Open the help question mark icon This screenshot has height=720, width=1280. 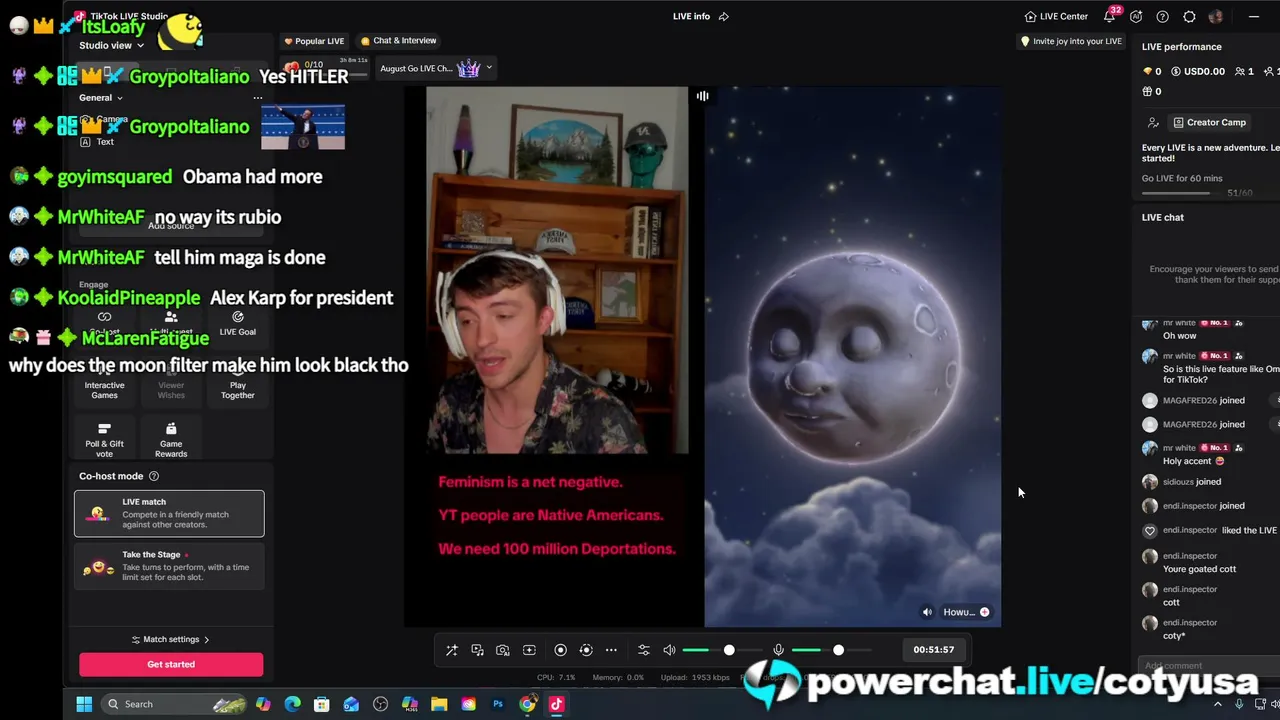tap(1162, 16)
